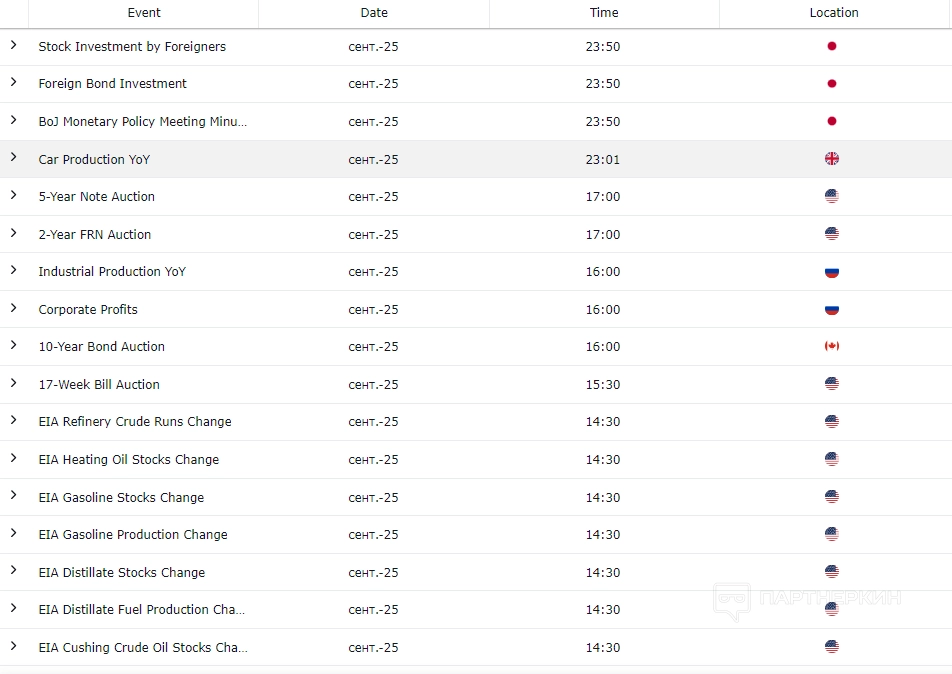Expand EIA Refinery Crude Runs Change details
The image size is (952, 674).
pos(14,421)
